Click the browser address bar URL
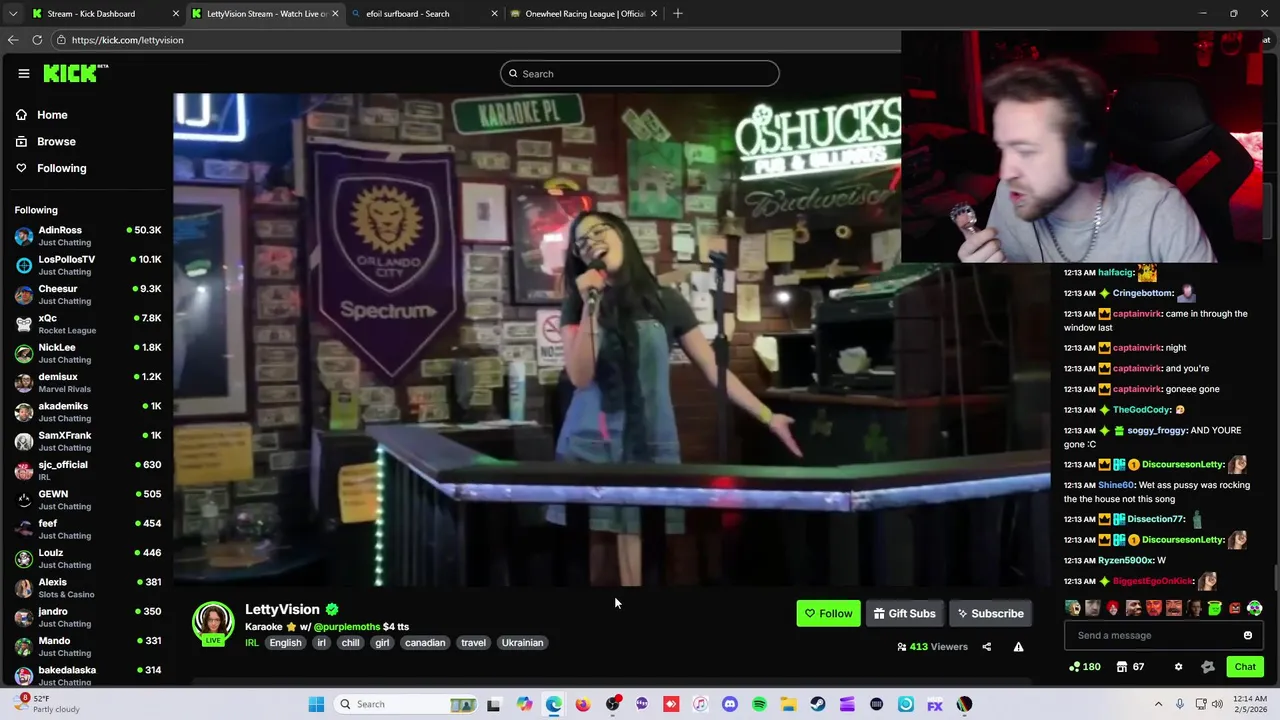Screen dimensions: 1280x720 point(127,40)
